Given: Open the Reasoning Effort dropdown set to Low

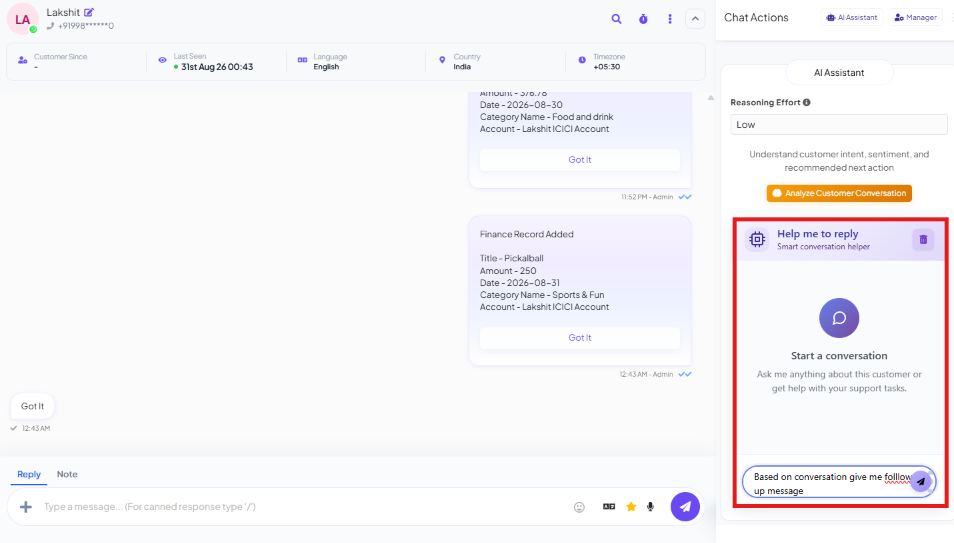Looking at the screenshot, I should point(838,125).
